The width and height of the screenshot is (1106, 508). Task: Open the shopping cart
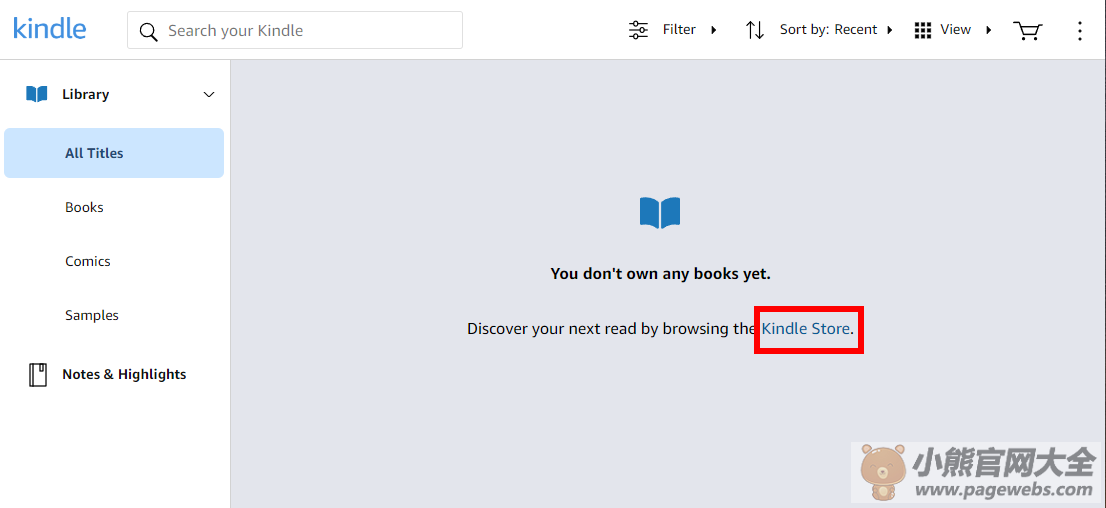click(x=1027, y=30)
